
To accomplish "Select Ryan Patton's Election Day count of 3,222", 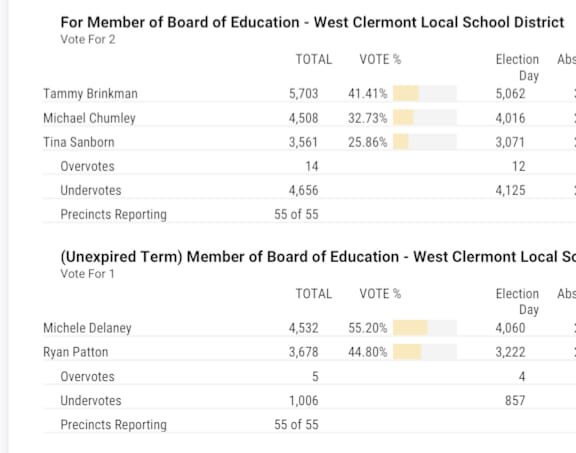I will point(510,352).
